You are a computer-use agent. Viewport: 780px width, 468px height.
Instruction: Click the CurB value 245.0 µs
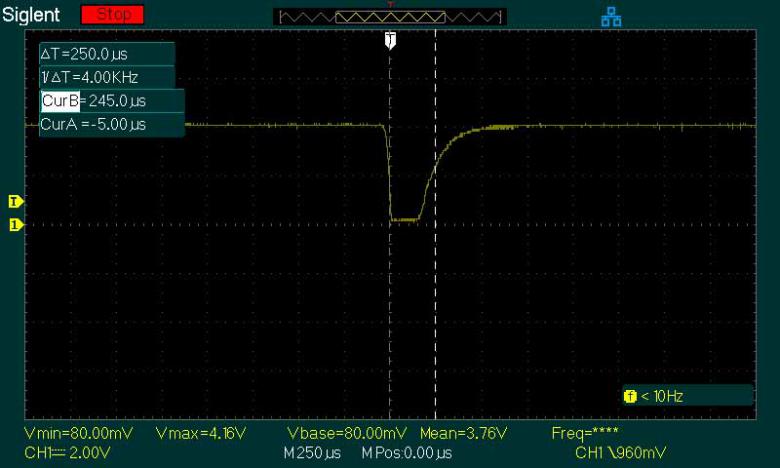pyautogui.click(x=117, y=101)
